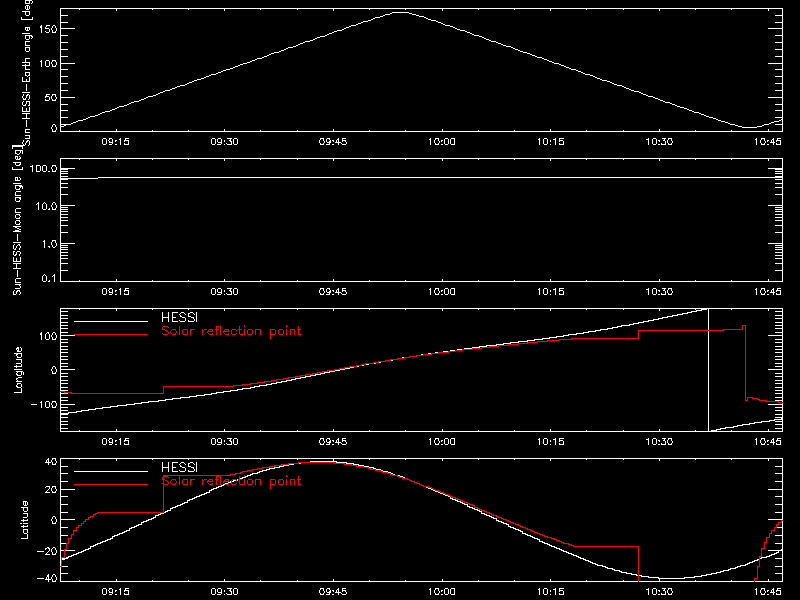Click 10:15 time label under Moon angle plot

[x=551, y=292]
